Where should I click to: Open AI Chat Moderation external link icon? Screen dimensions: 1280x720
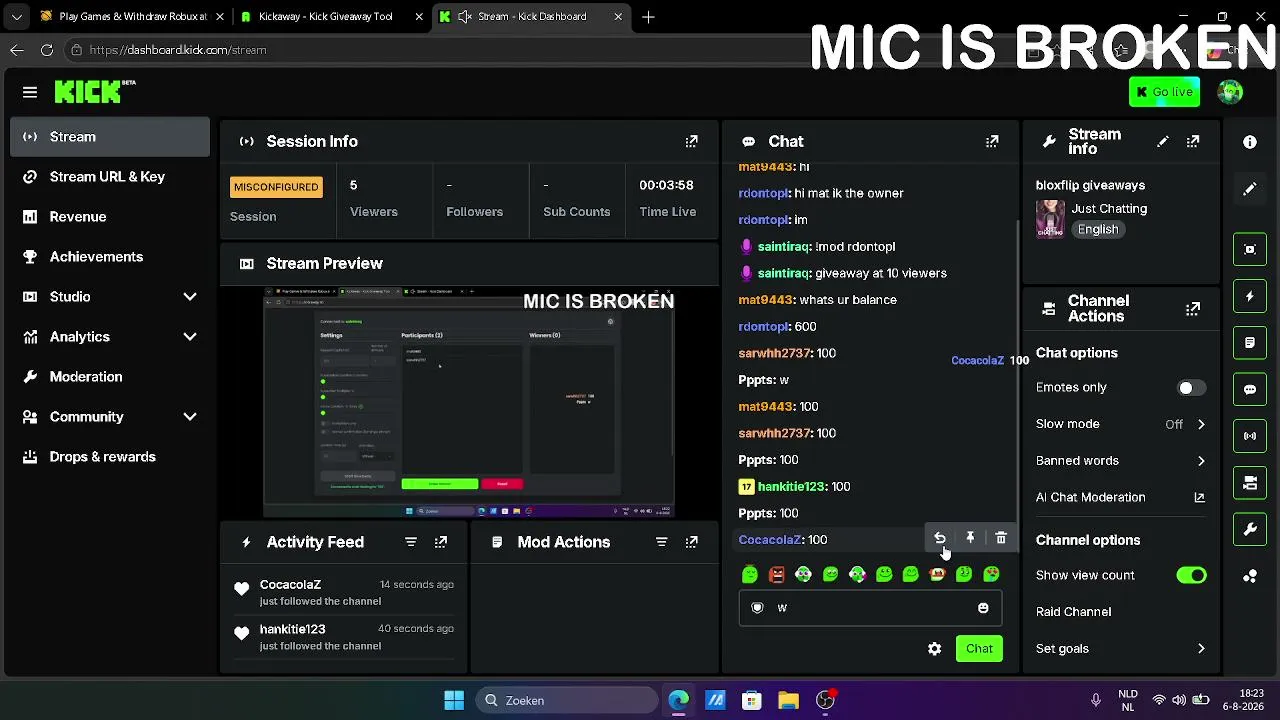point(1200,498)
